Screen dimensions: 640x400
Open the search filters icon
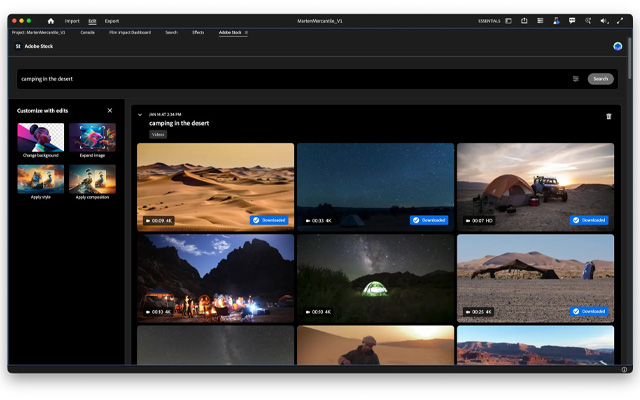(576, 79)
